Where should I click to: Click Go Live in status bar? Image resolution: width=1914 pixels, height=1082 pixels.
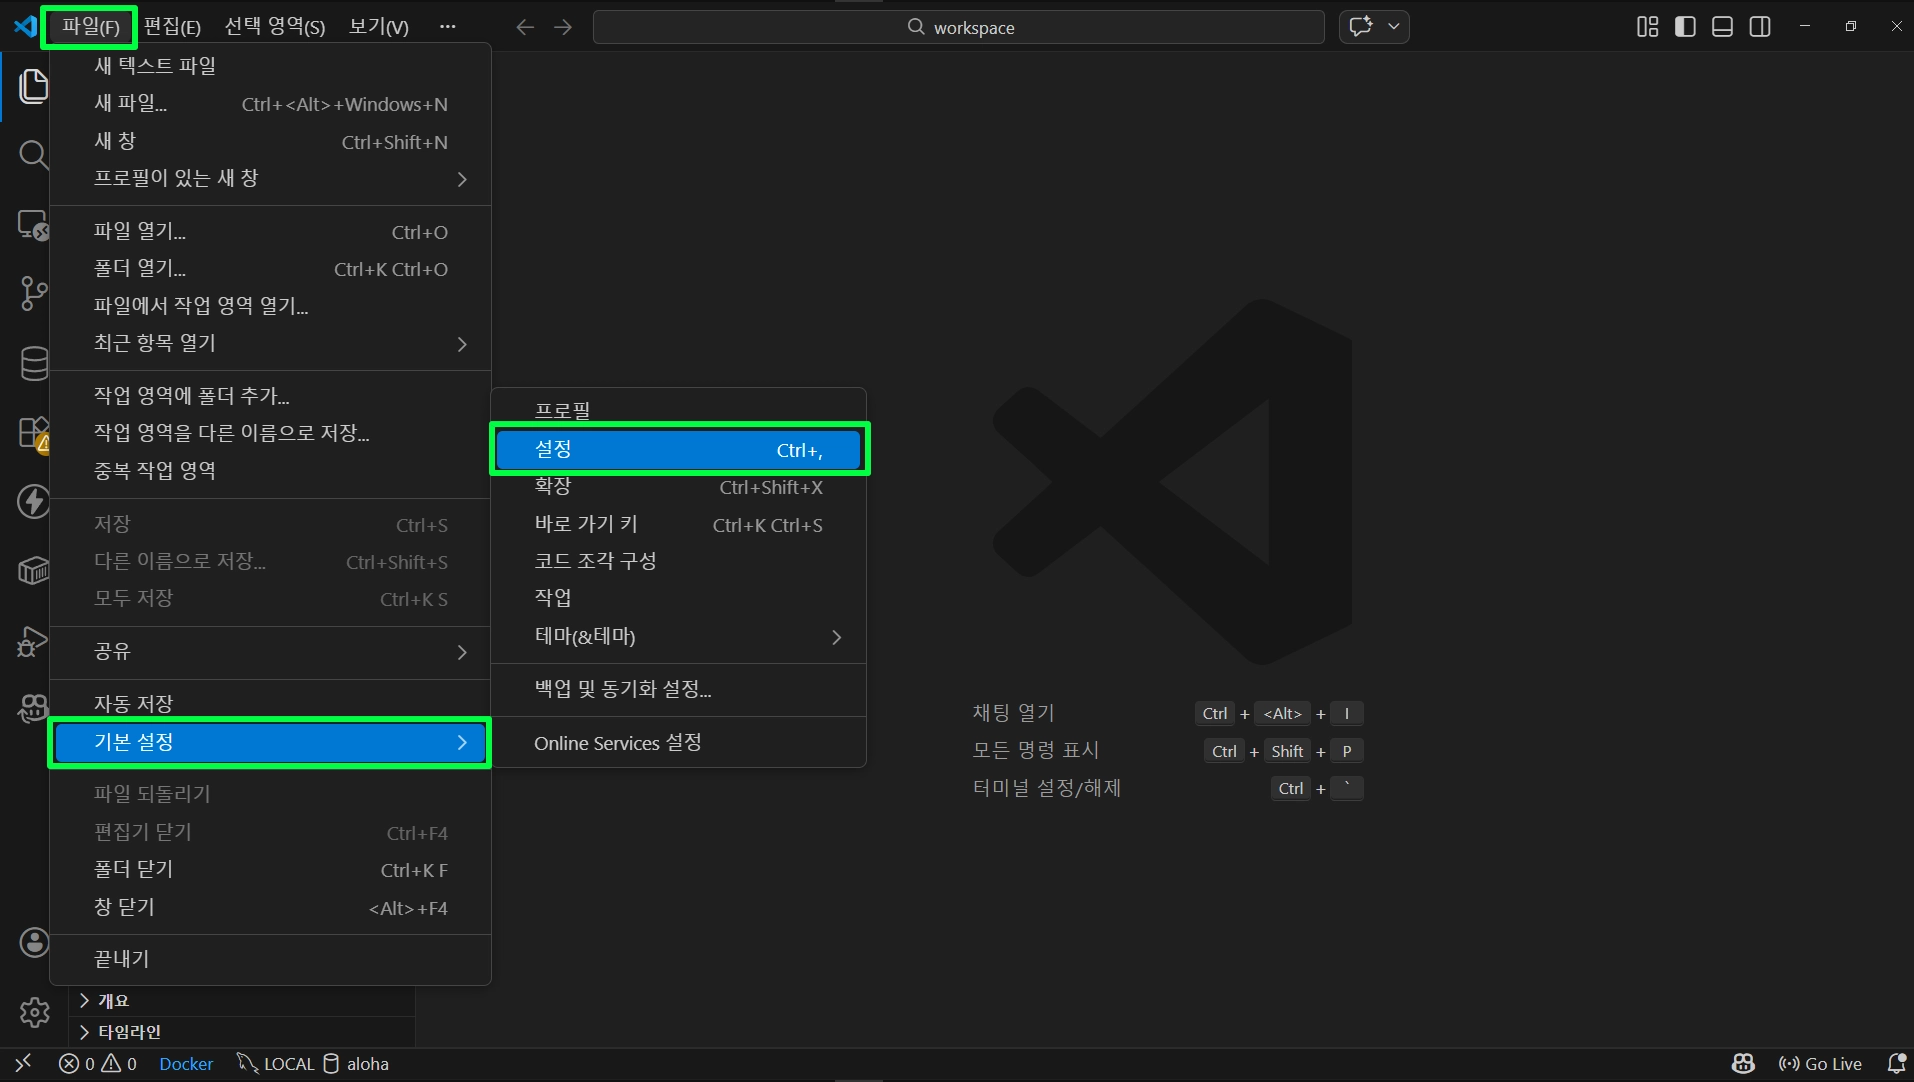1820,1064
